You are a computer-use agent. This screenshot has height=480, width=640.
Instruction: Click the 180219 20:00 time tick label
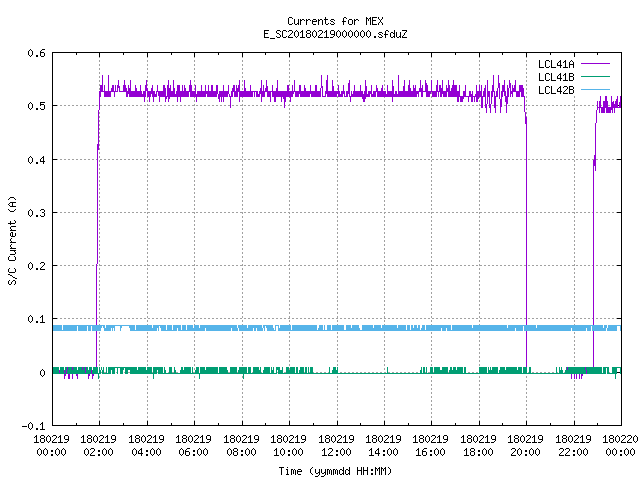(525, 446)
